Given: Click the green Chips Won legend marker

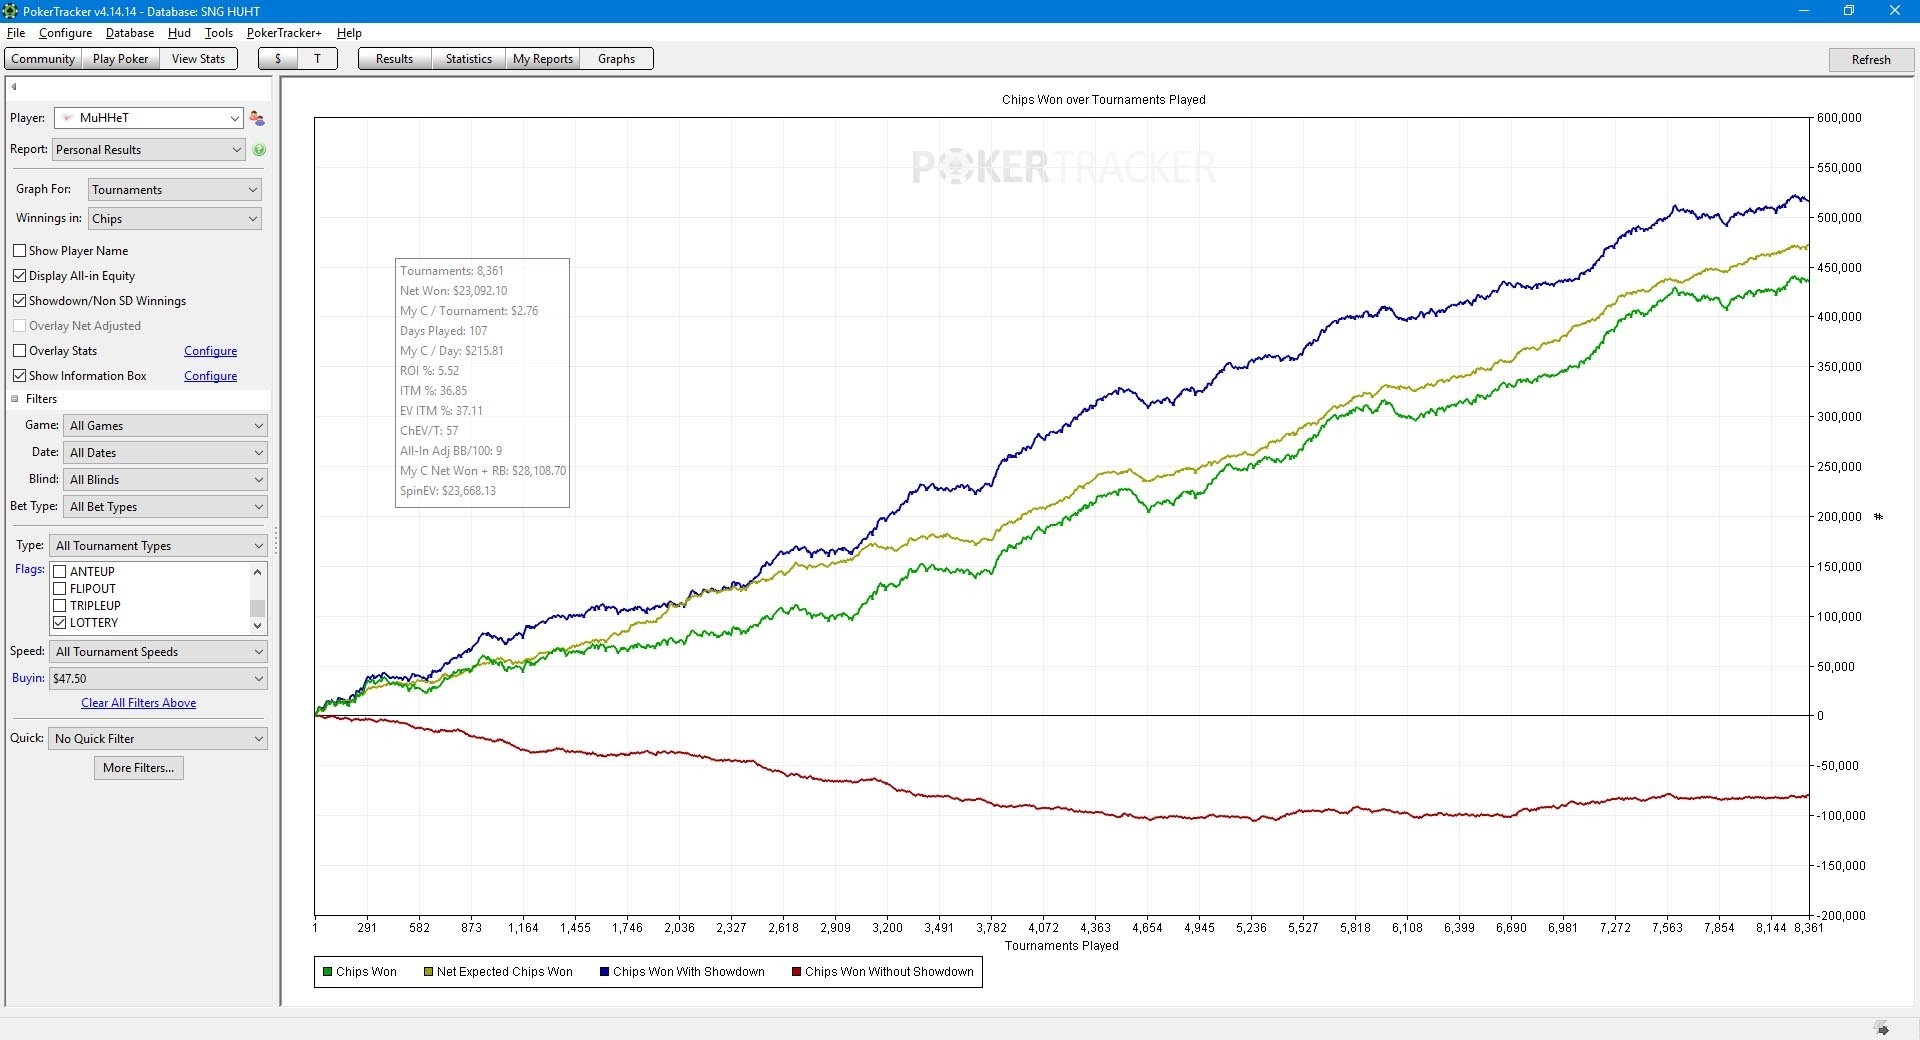Looking at the screenshot, I should pyautogui.click(x=327, y=972).
